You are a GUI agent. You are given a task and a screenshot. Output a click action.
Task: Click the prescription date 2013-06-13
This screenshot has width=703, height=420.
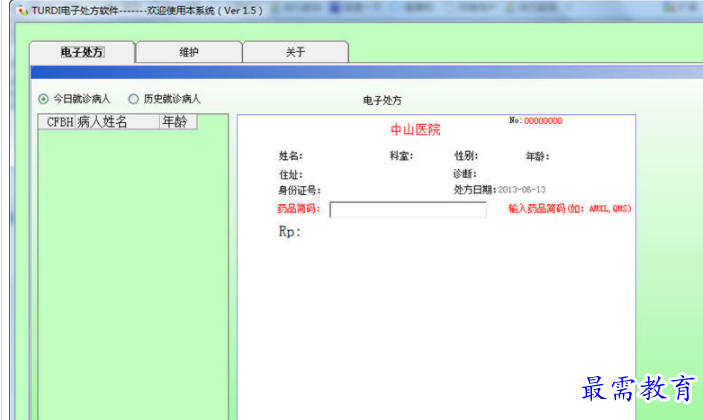point(522,190)
